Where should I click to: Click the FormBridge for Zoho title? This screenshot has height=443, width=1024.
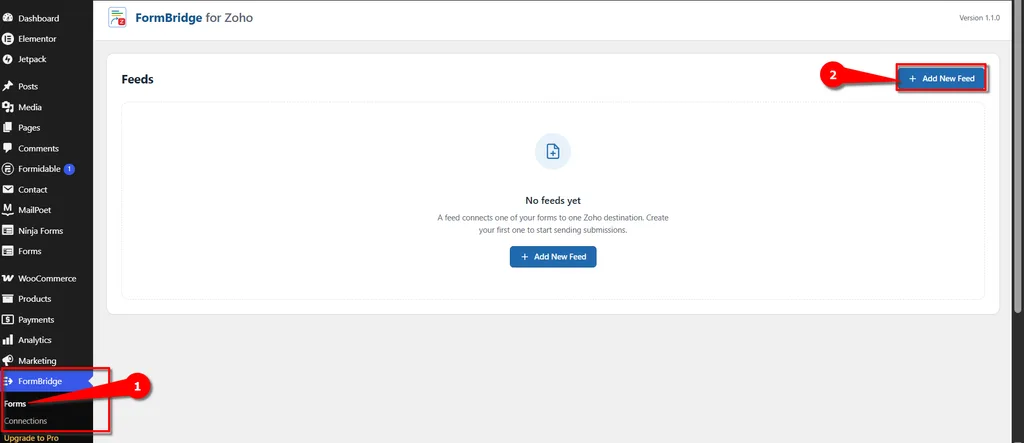[194, 18]
